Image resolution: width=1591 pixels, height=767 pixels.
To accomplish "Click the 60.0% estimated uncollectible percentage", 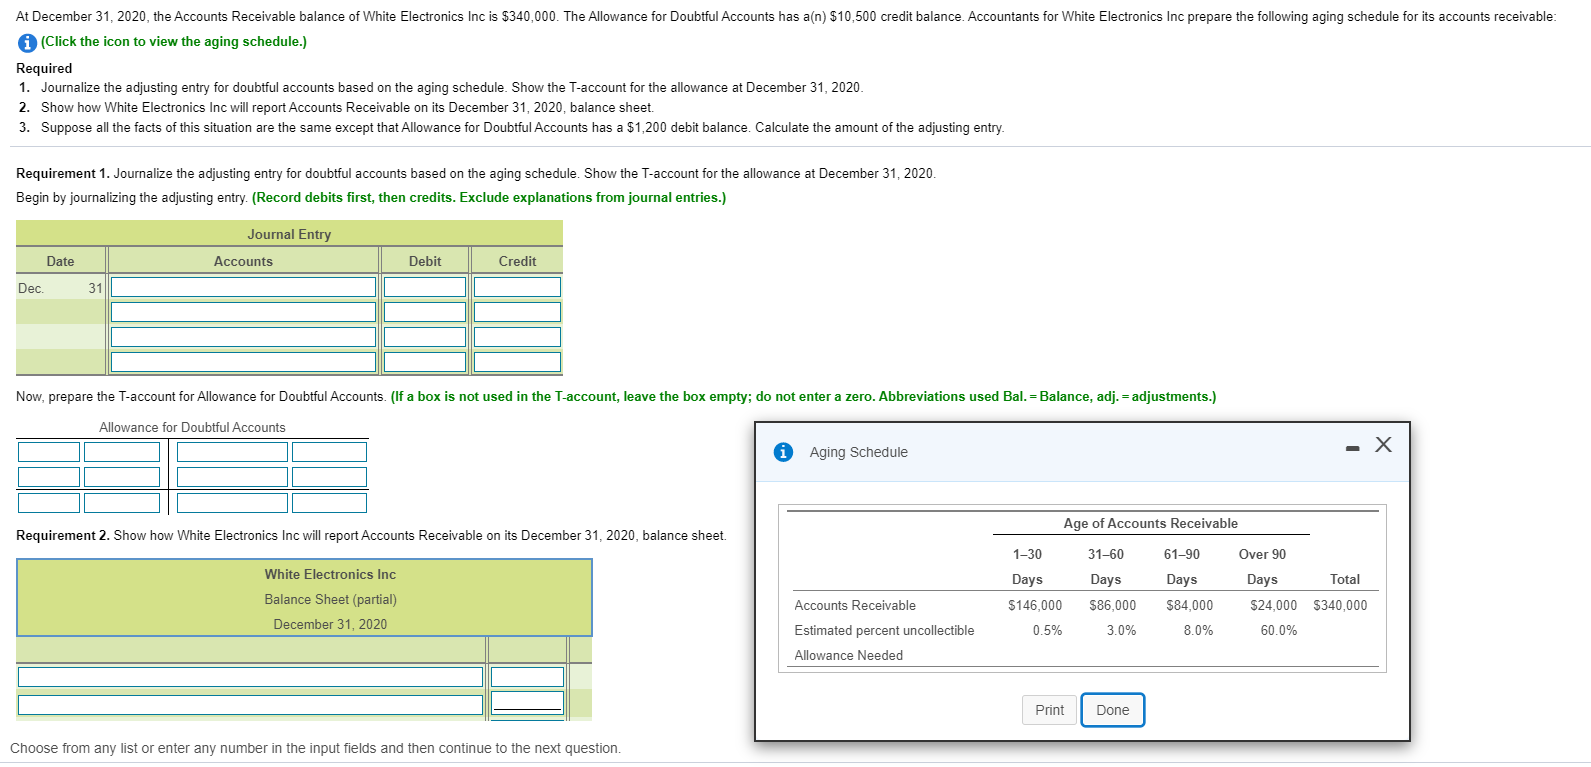I will coord(1278,630).
